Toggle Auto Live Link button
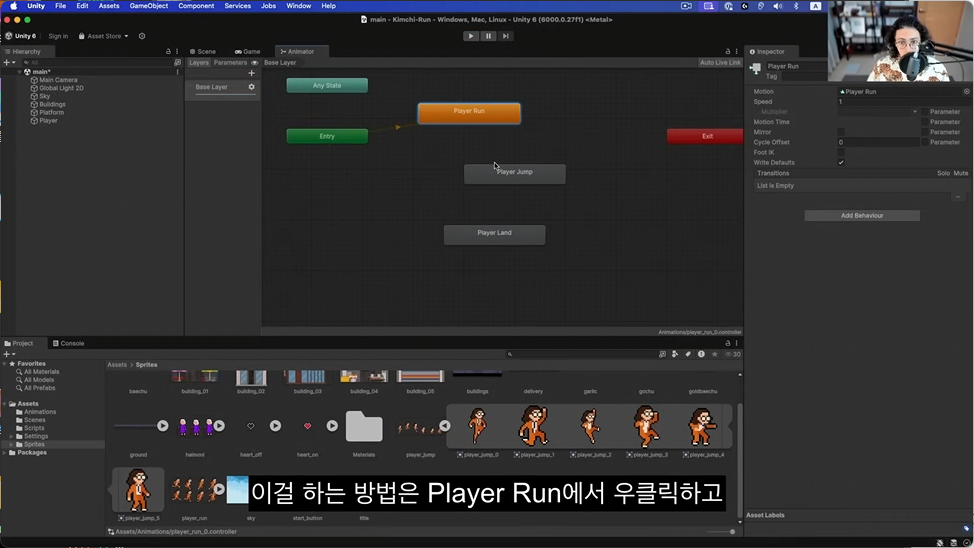974x548 pixels. tap(720, 63)
